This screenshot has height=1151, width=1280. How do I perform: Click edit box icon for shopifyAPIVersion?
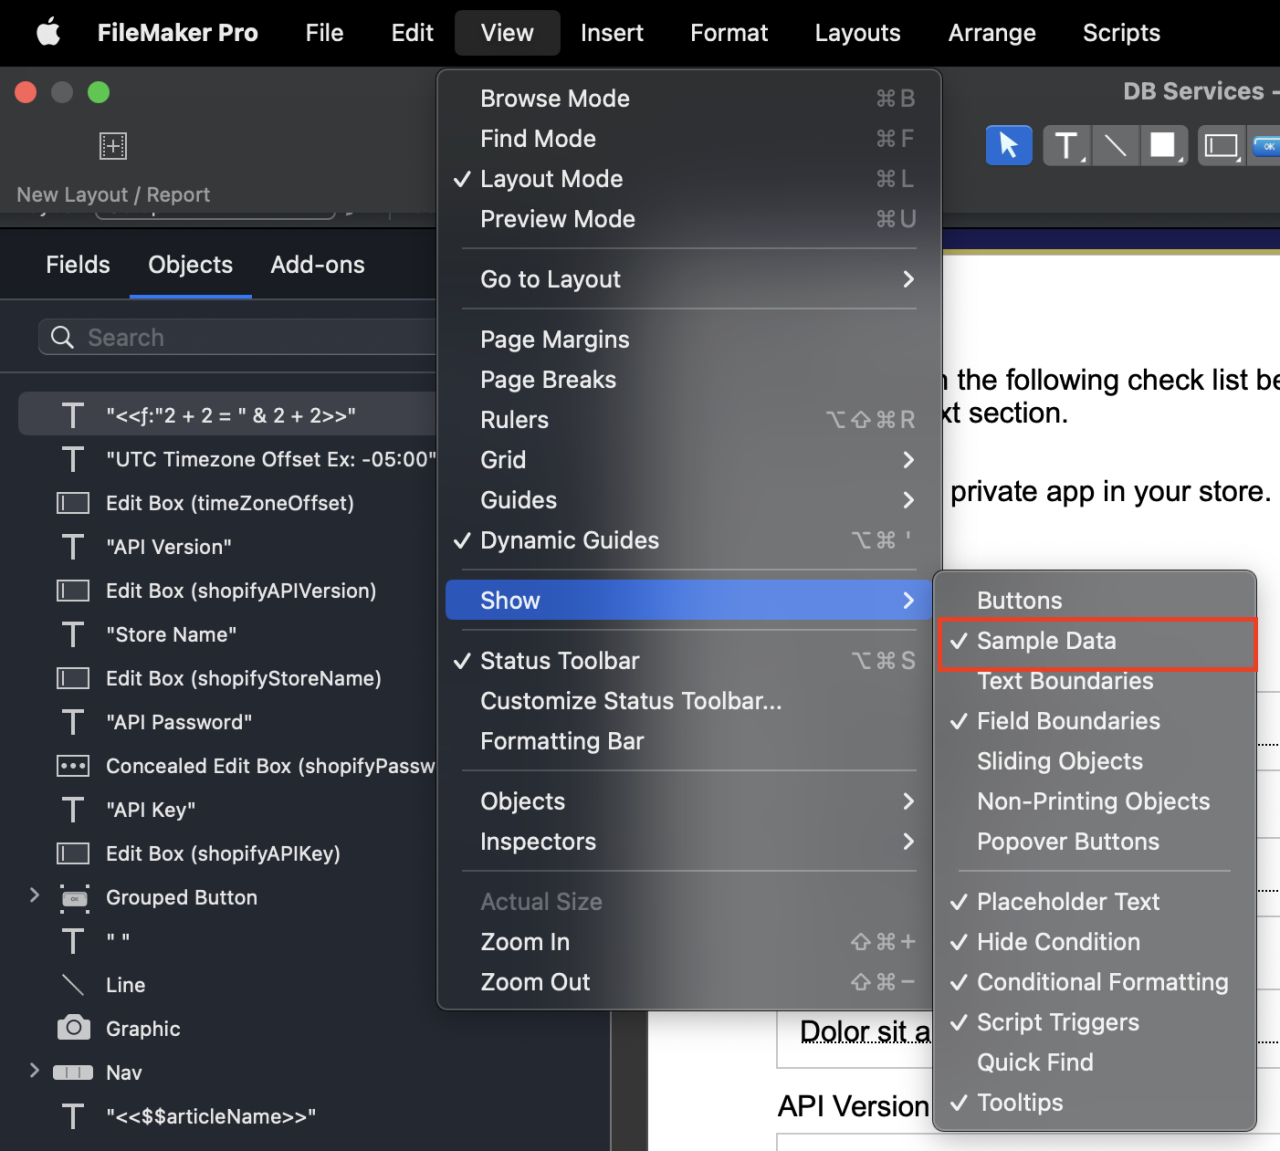[73, 591]
